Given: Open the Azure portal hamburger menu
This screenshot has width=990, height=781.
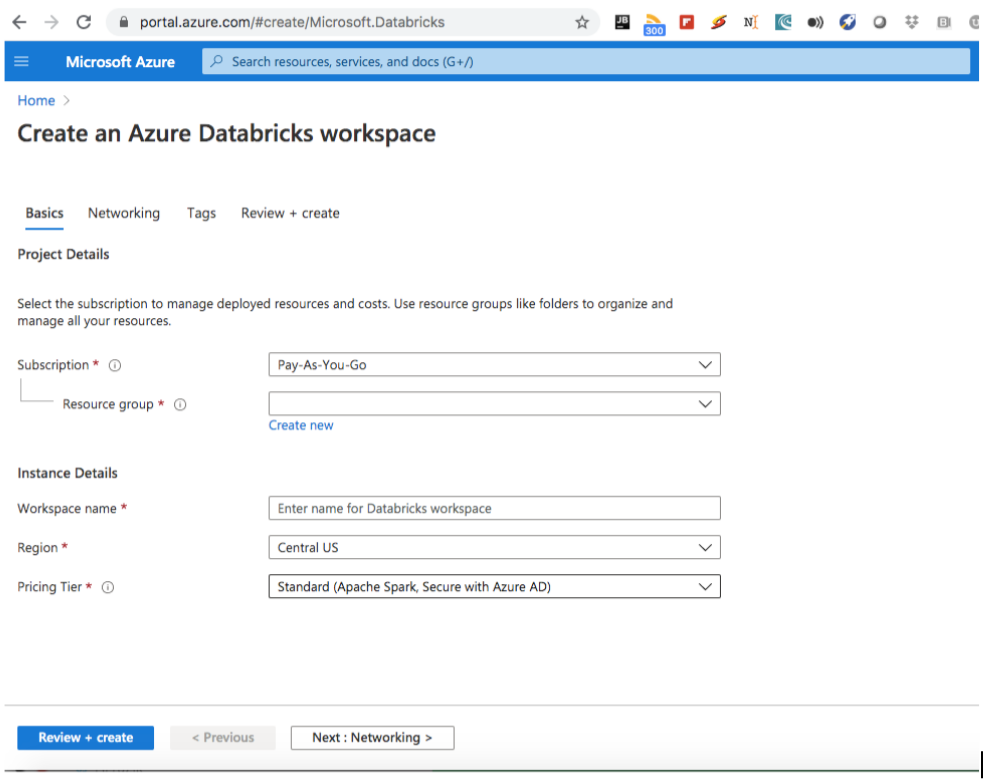Looking at the screenshot, I should 21,61.
